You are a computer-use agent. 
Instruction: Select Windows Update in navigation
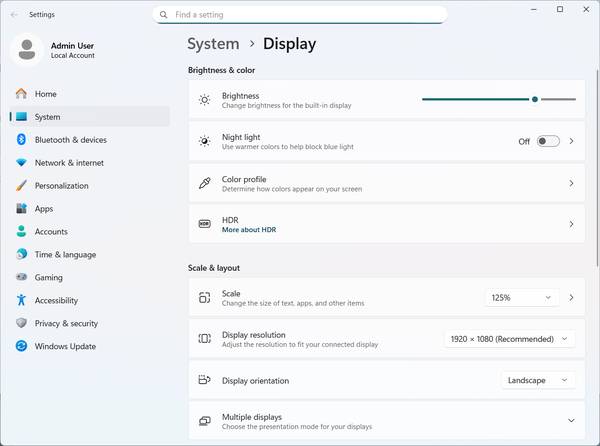[x=90, y=346]
